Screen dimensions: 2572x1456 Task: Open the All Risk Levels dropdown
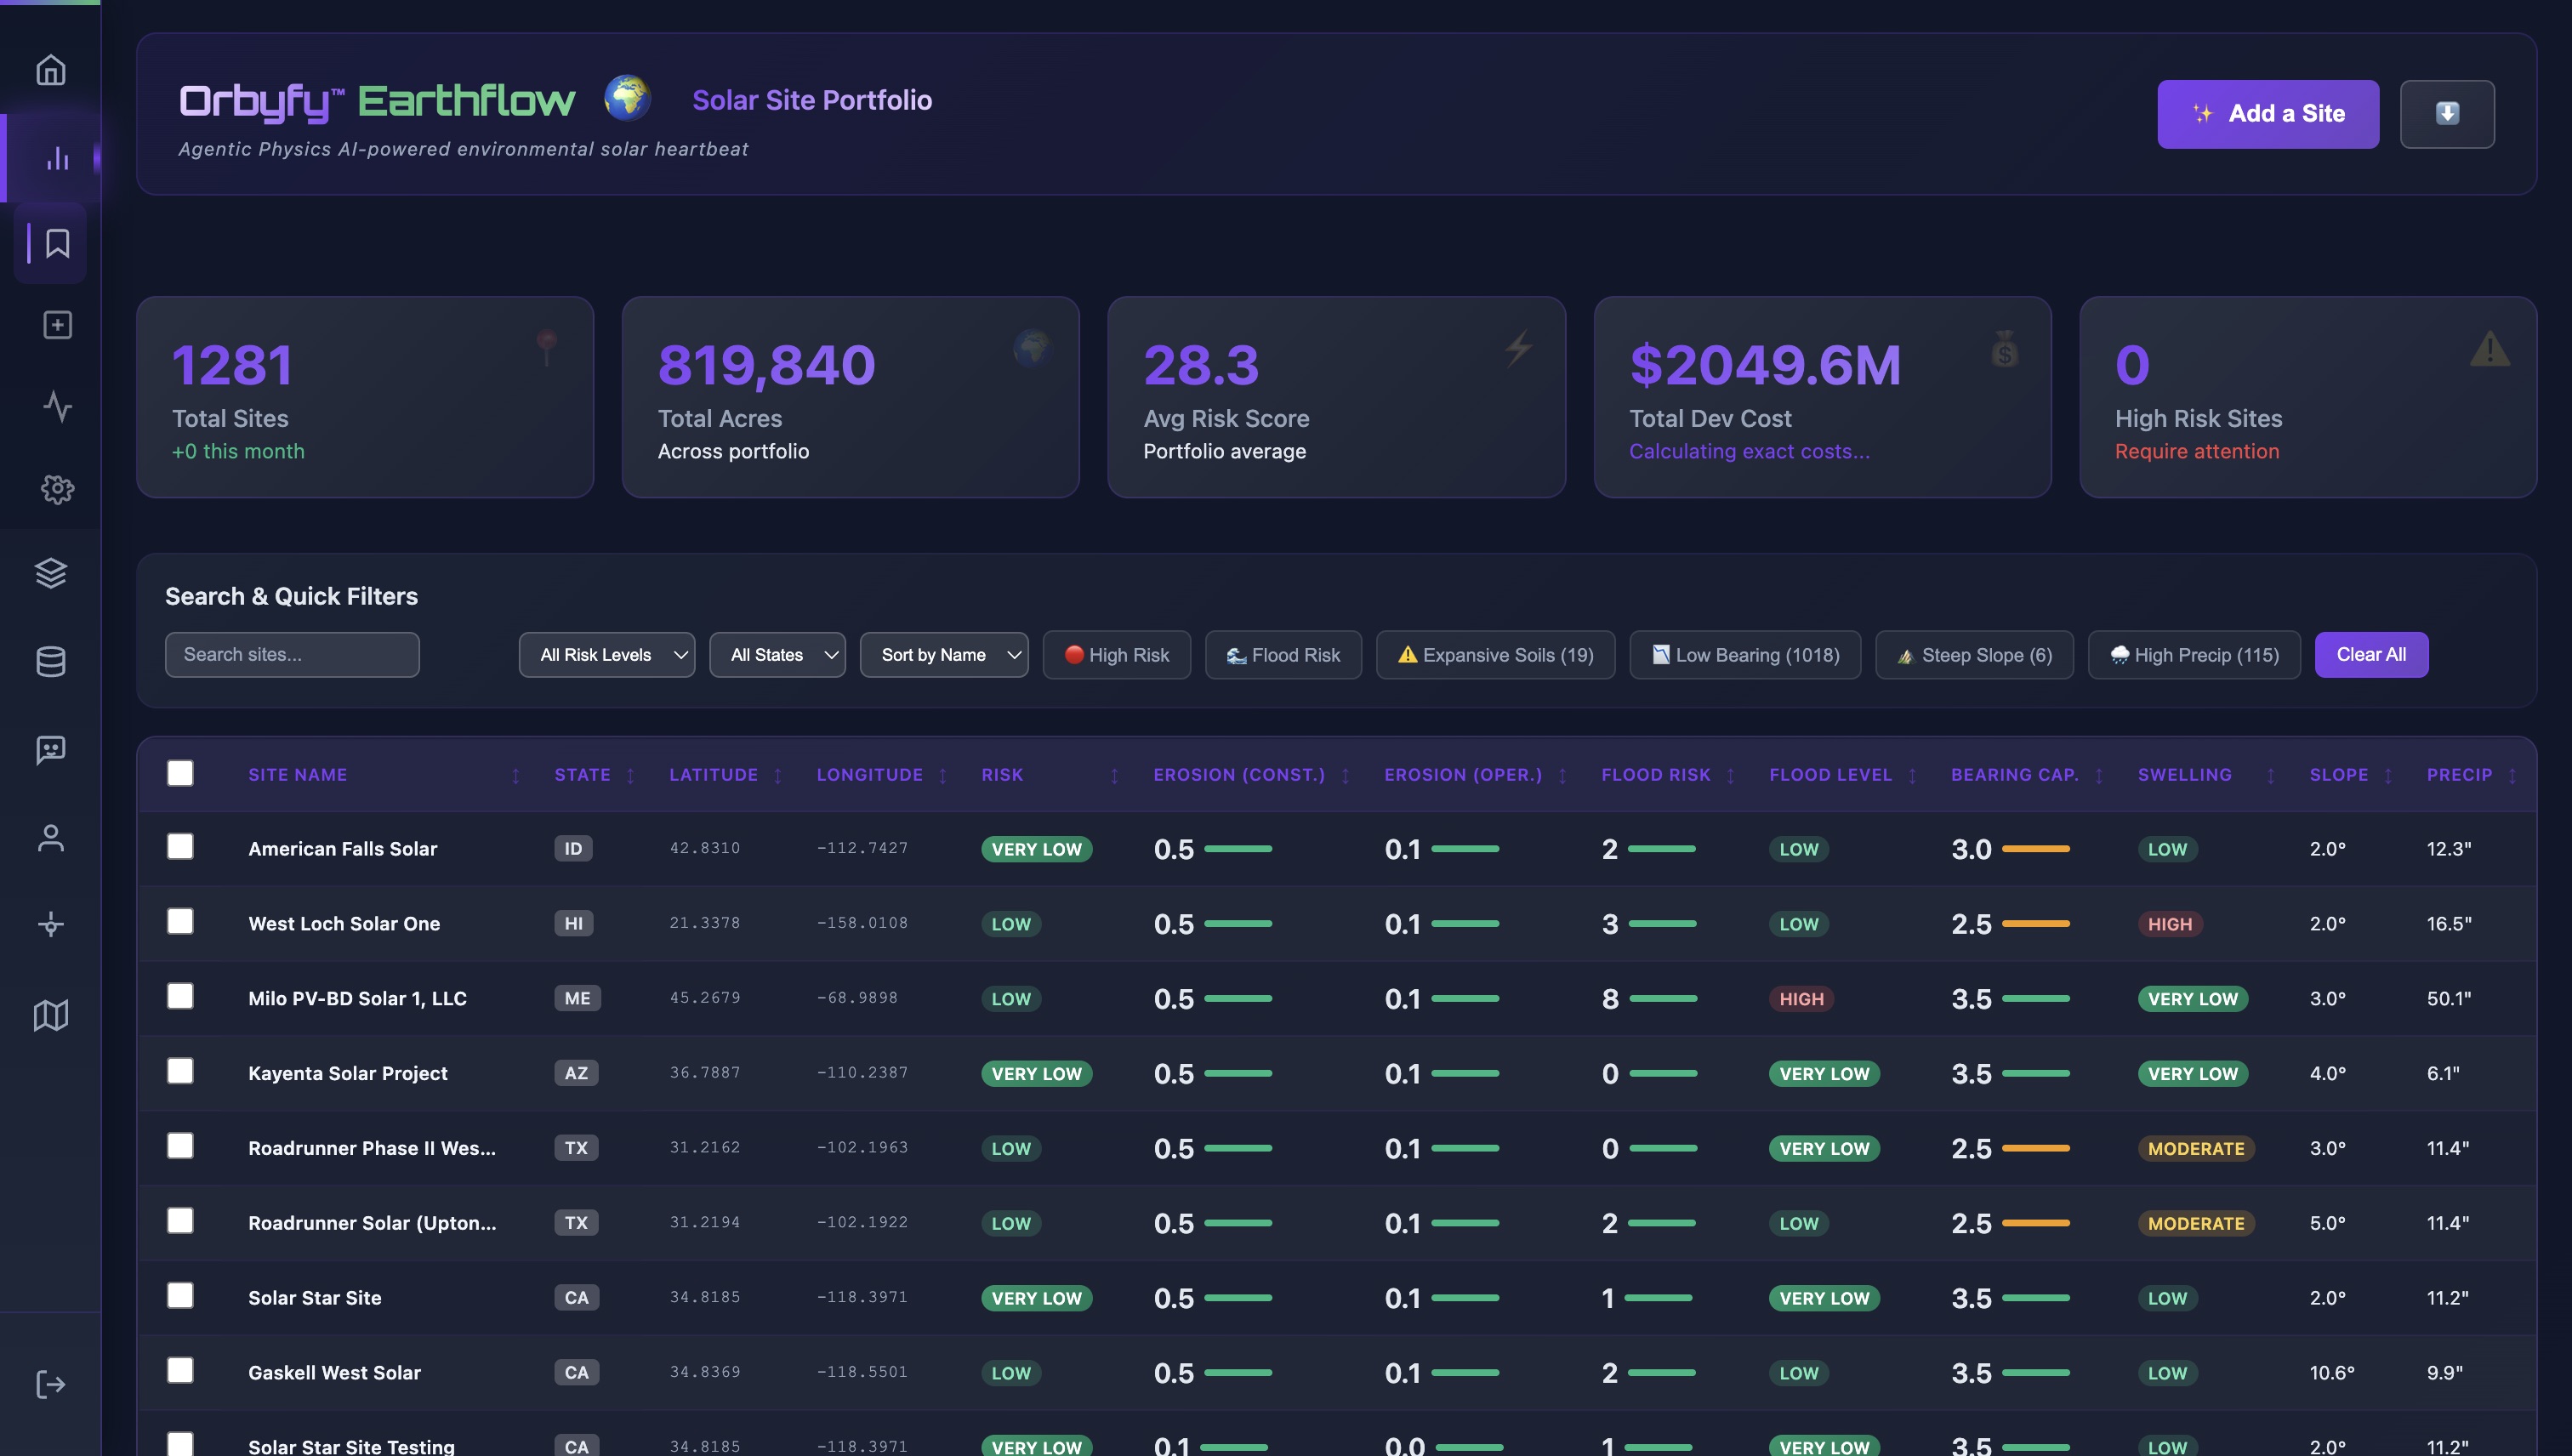coord(606,654)
